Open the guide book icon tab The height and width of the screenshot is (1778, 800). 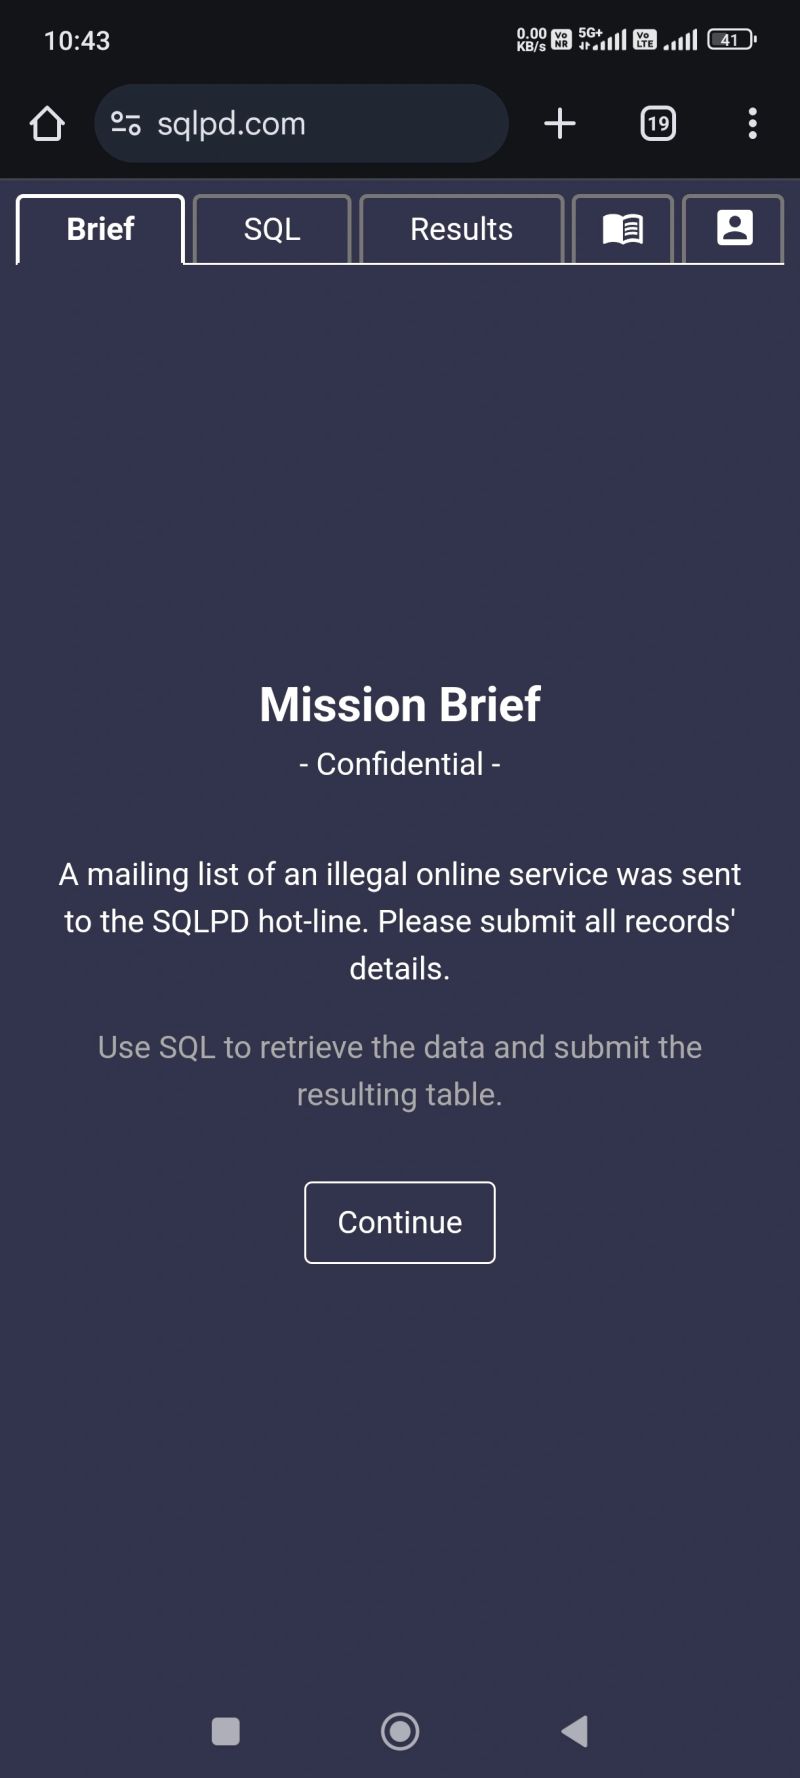pyautogui.click(x=622, y=229)
